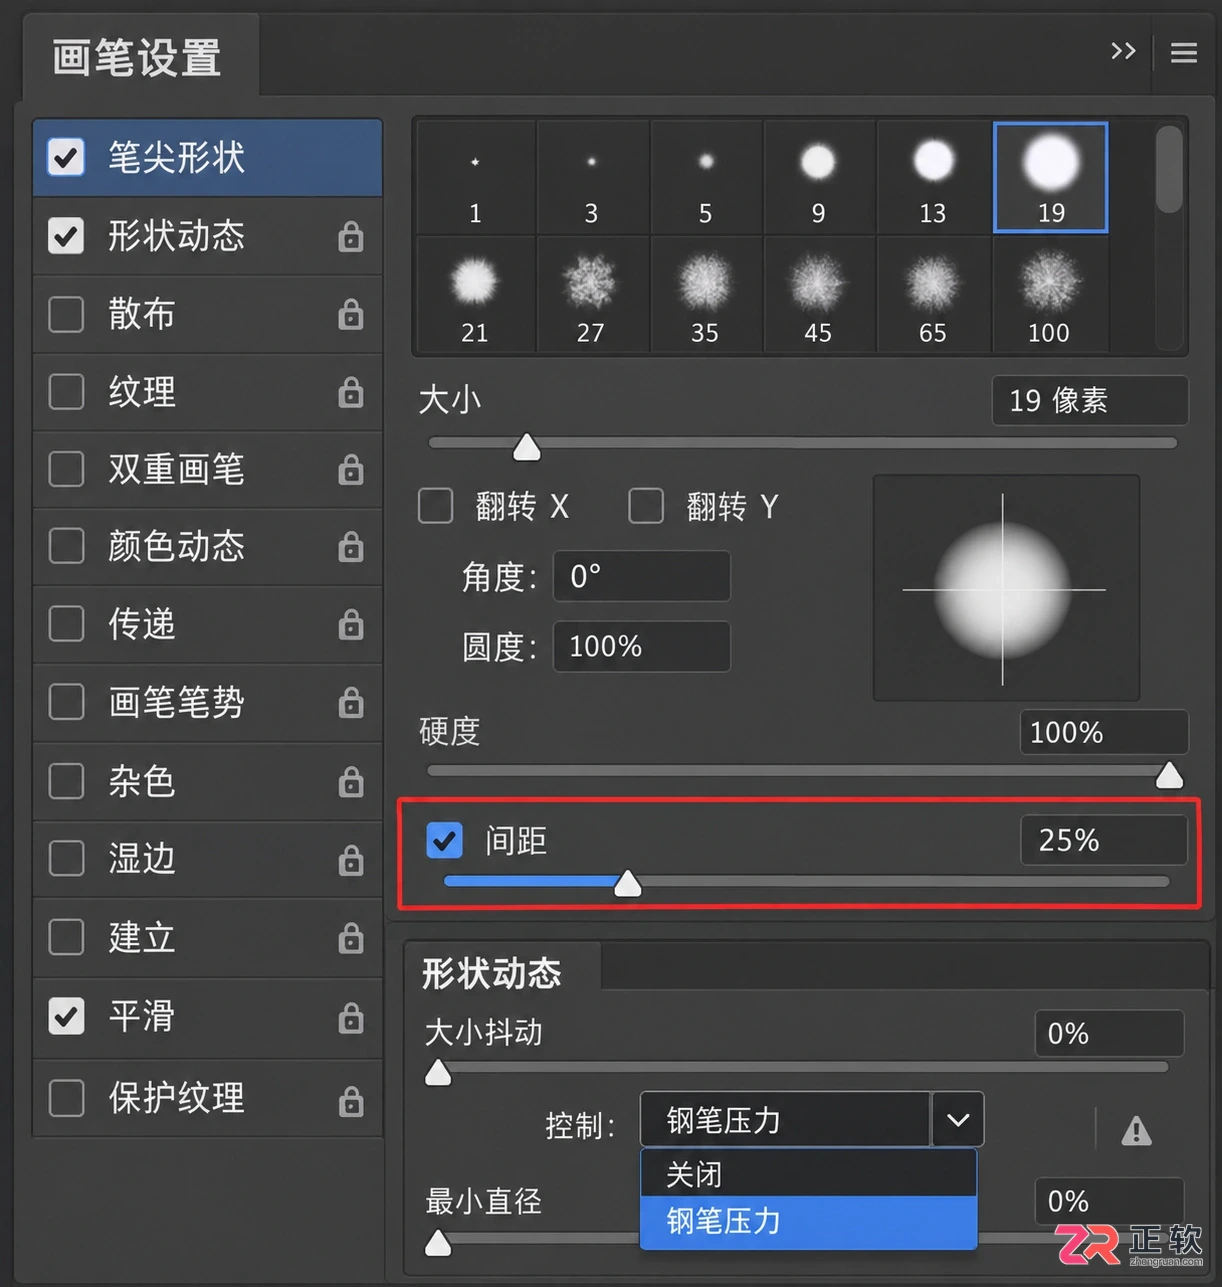Check the 翻转 X box
Image resolution: width=1222 pixels, height=1287 pixels.
pyautogui.click(x=435, y=506)
